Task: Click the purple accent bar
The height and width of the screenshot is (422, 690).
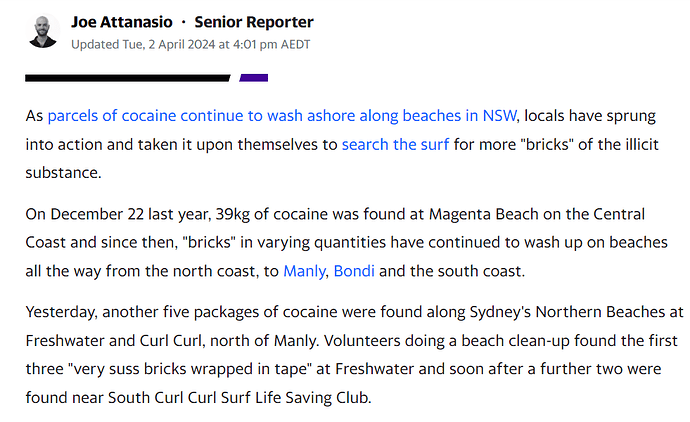Action: 253,78
